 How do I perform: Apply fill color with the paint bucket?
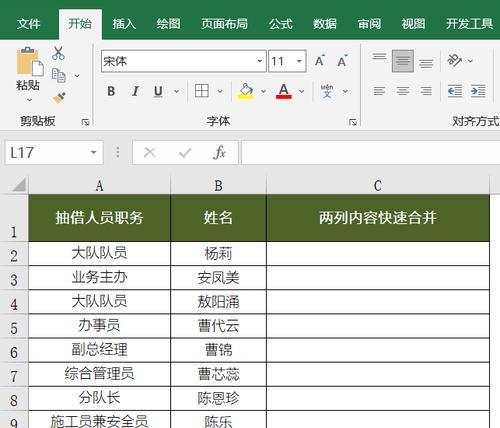coord(246,91)
